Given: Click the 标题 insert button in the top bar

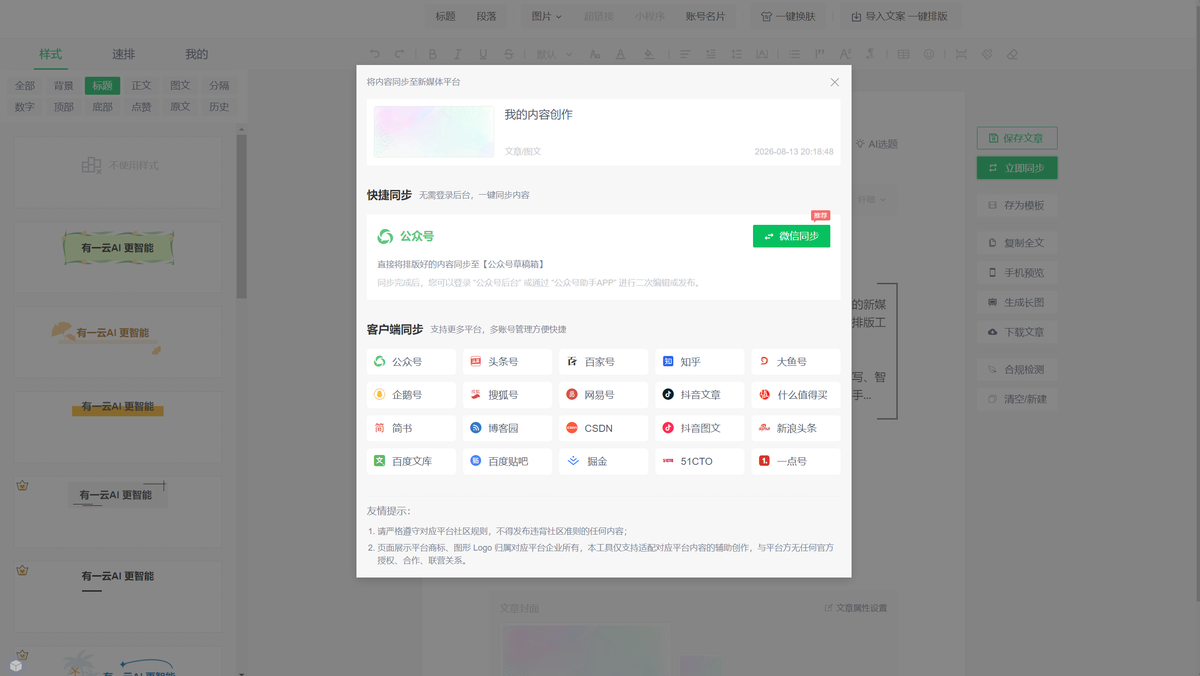Looking at the screenshot, I should point(445,16).
